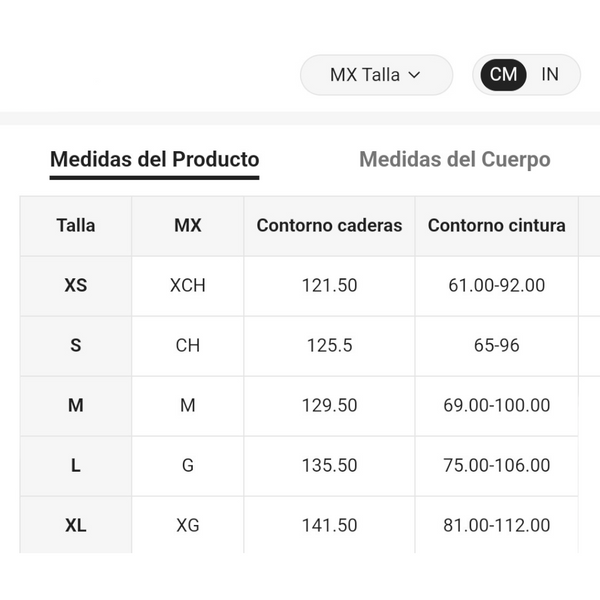Image resolution: width=600 pixels, height=600 pixels.
Task: Select the XL size row label
Action: point(76,525)
